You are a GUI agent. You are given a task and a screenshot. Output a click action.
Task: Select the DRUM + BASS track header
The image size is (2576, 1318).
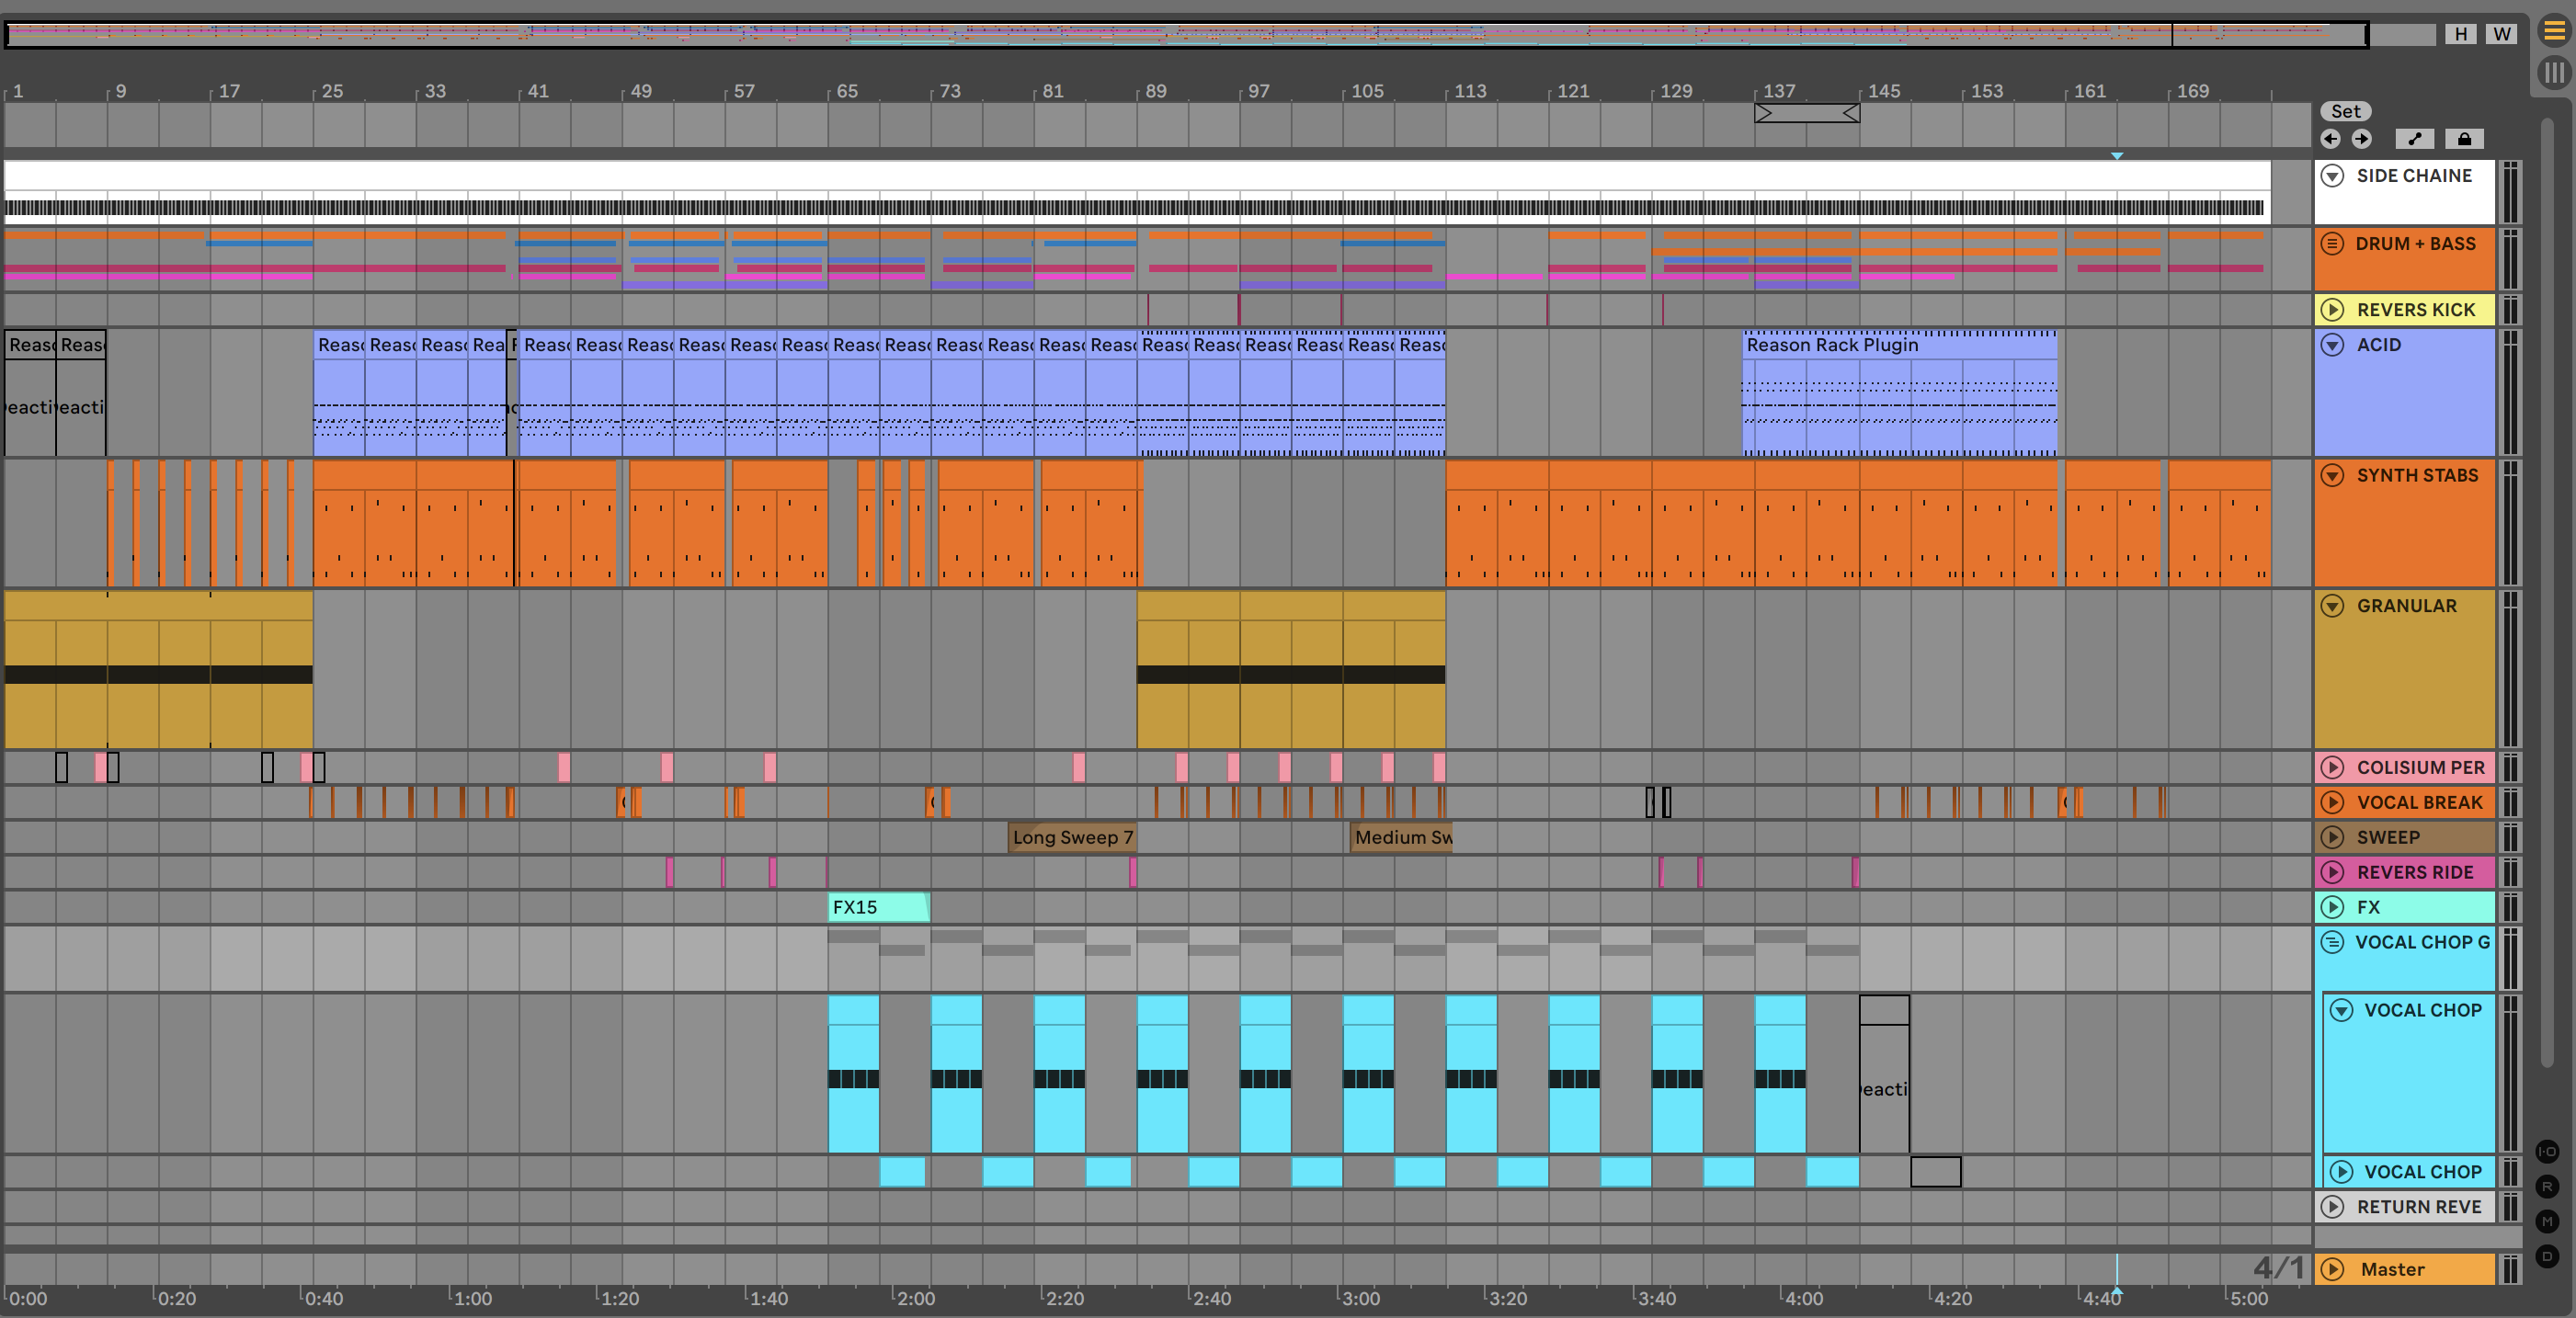[2405, 259]
